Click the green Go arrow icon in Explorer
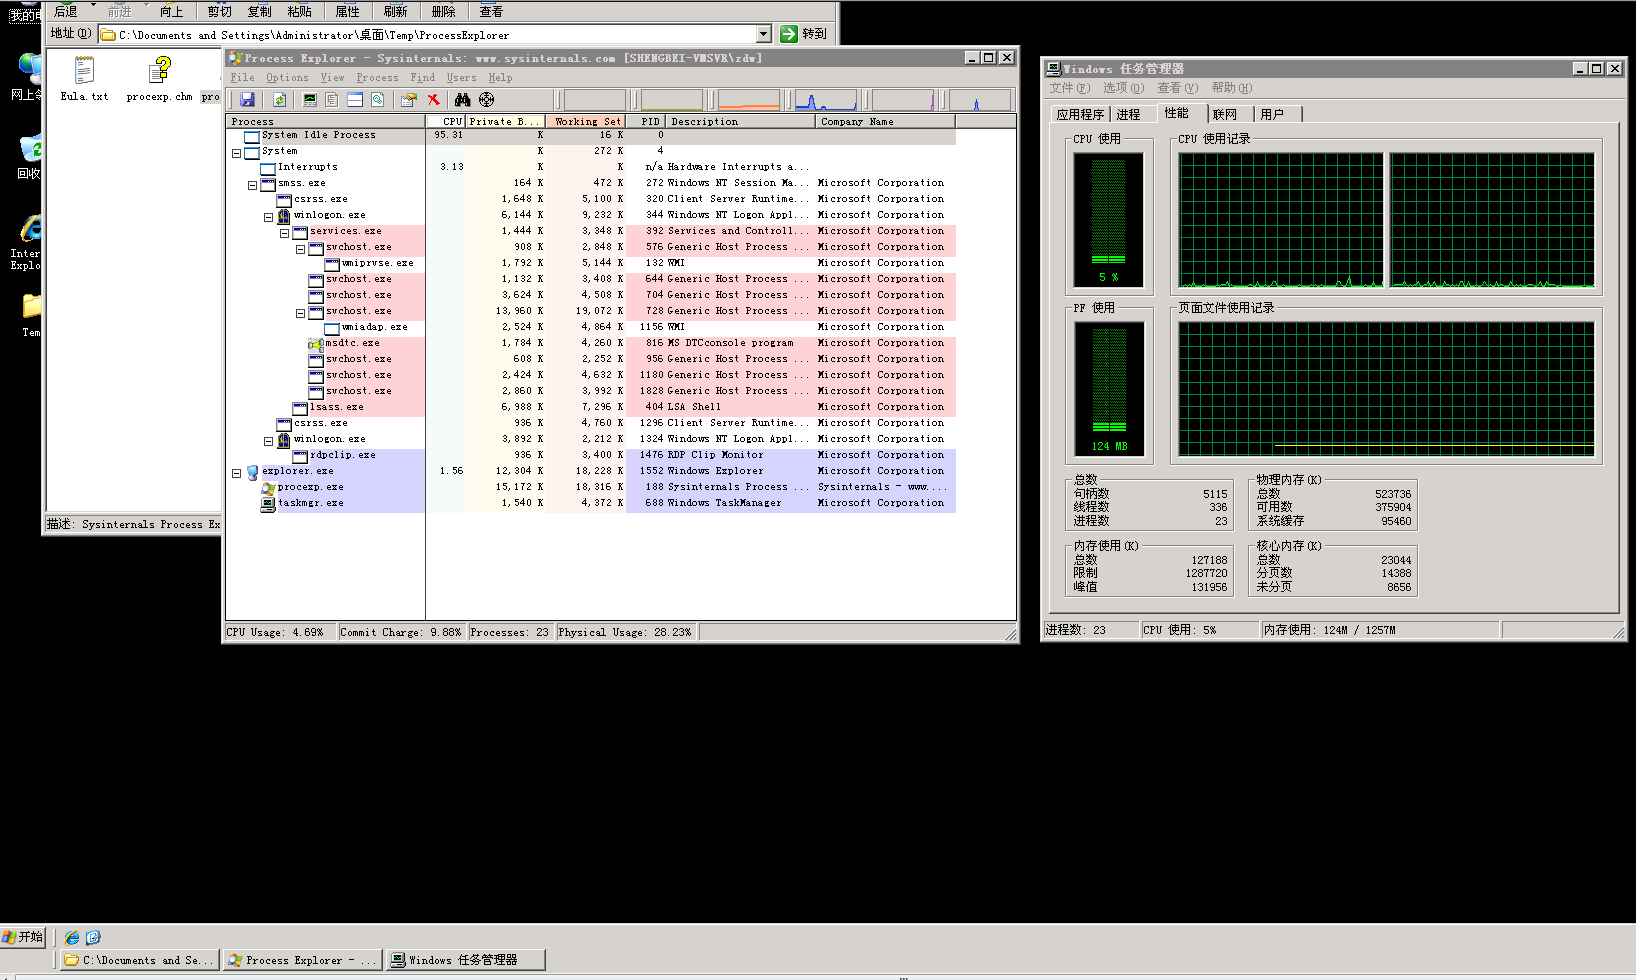Viewport: 1636px width, 980px height. [789, 34]
